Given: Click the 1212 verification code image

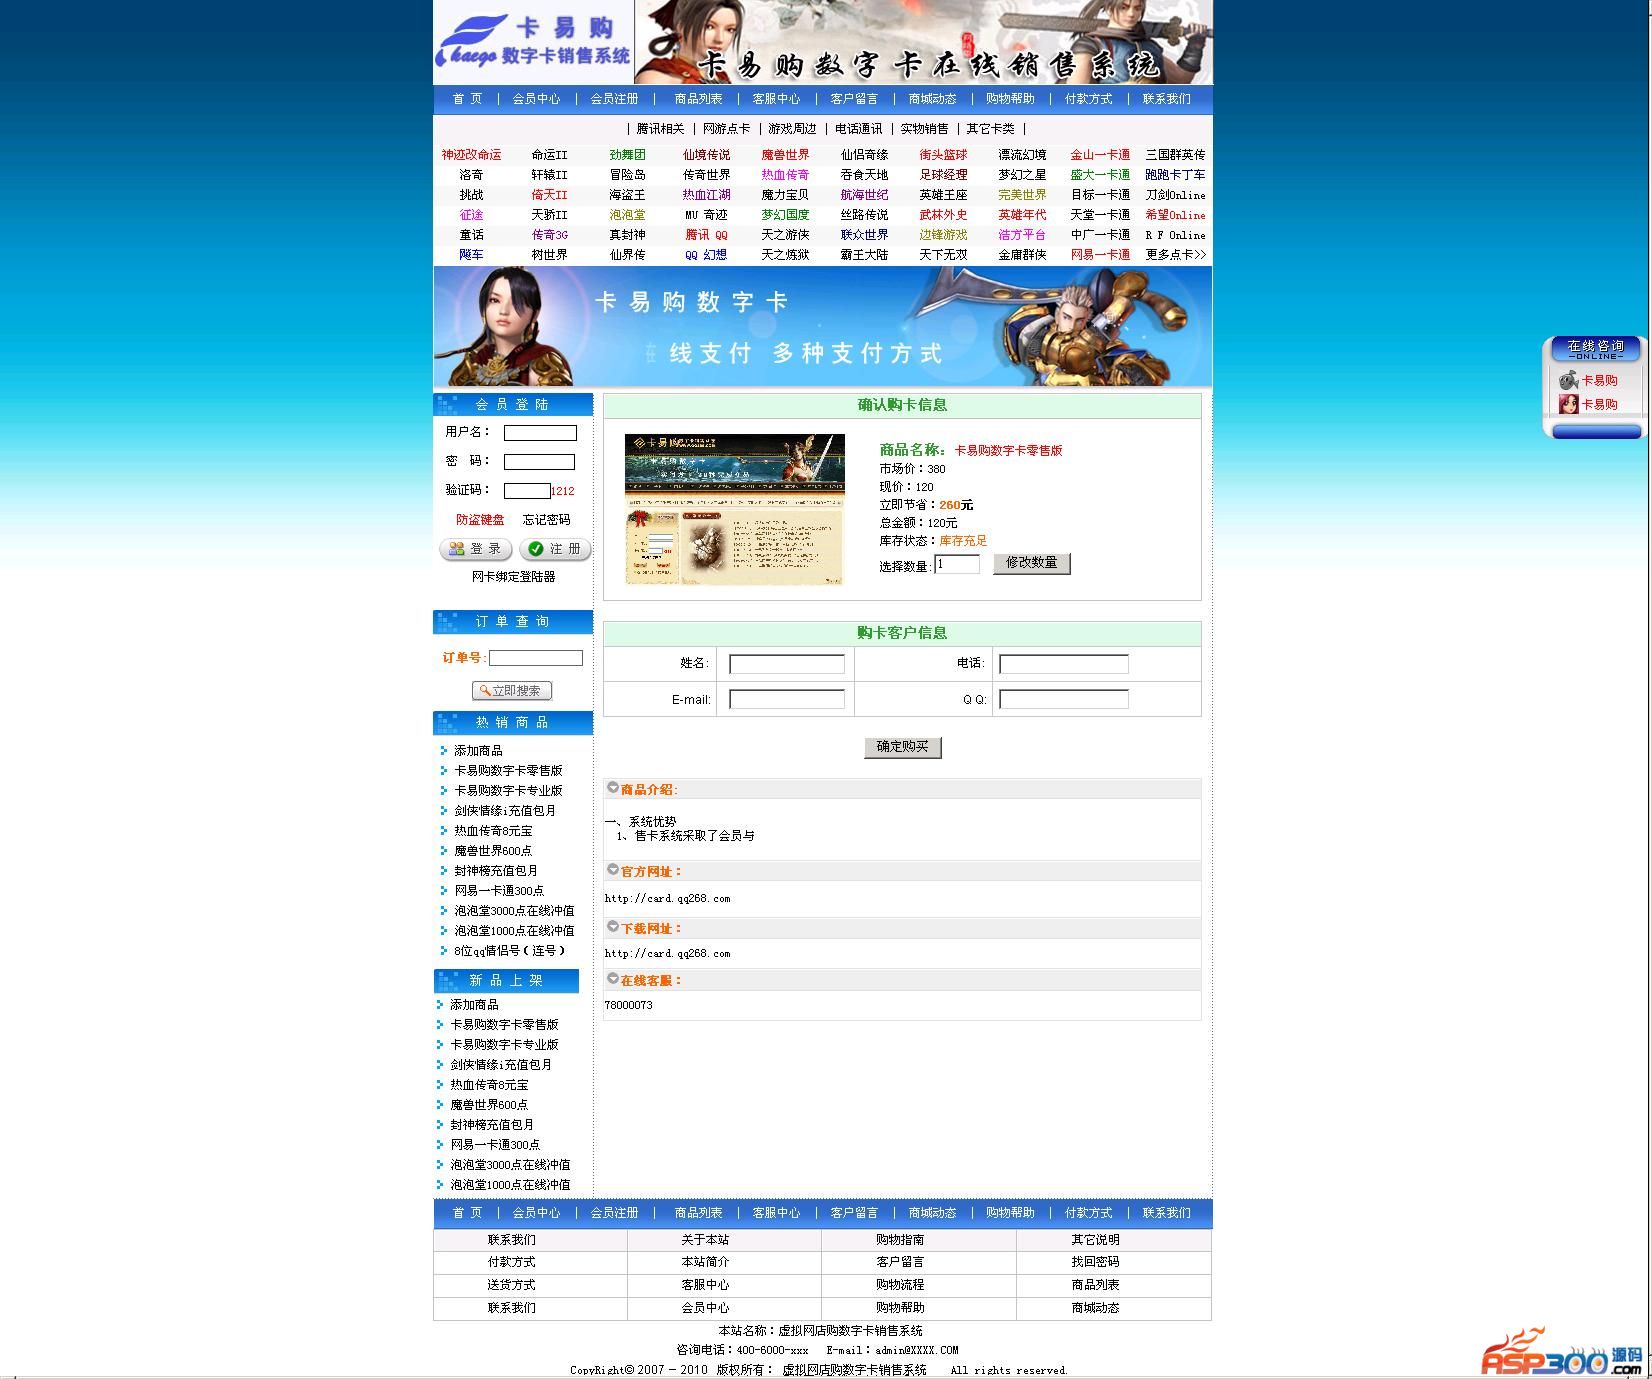Looking at the screenshot, I should (563, 491).
